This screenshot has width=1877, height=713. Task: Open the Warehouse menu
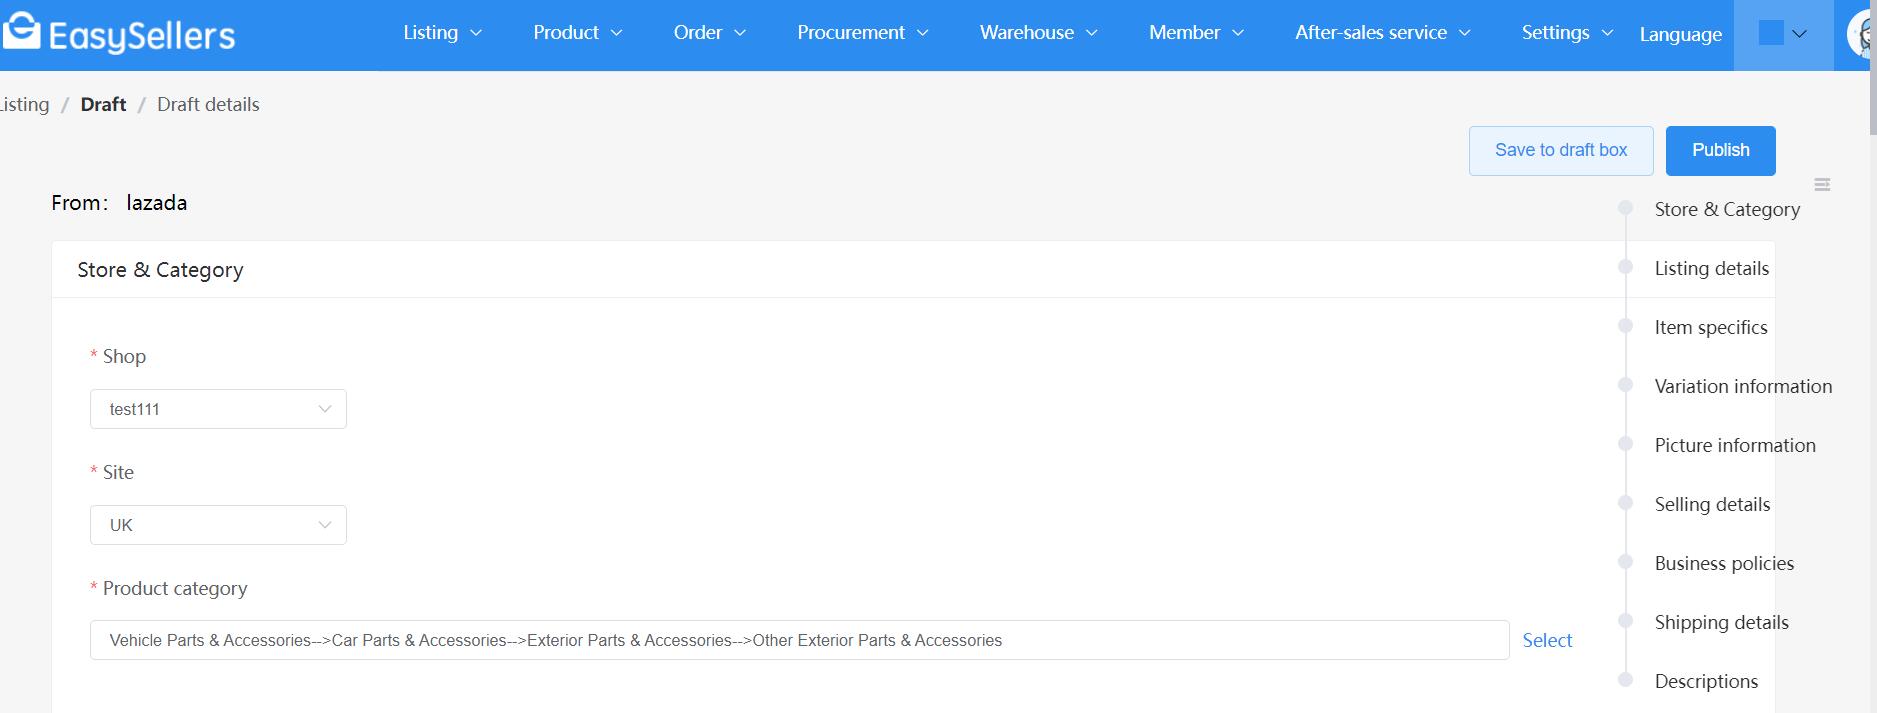[x=1038, y=33]
